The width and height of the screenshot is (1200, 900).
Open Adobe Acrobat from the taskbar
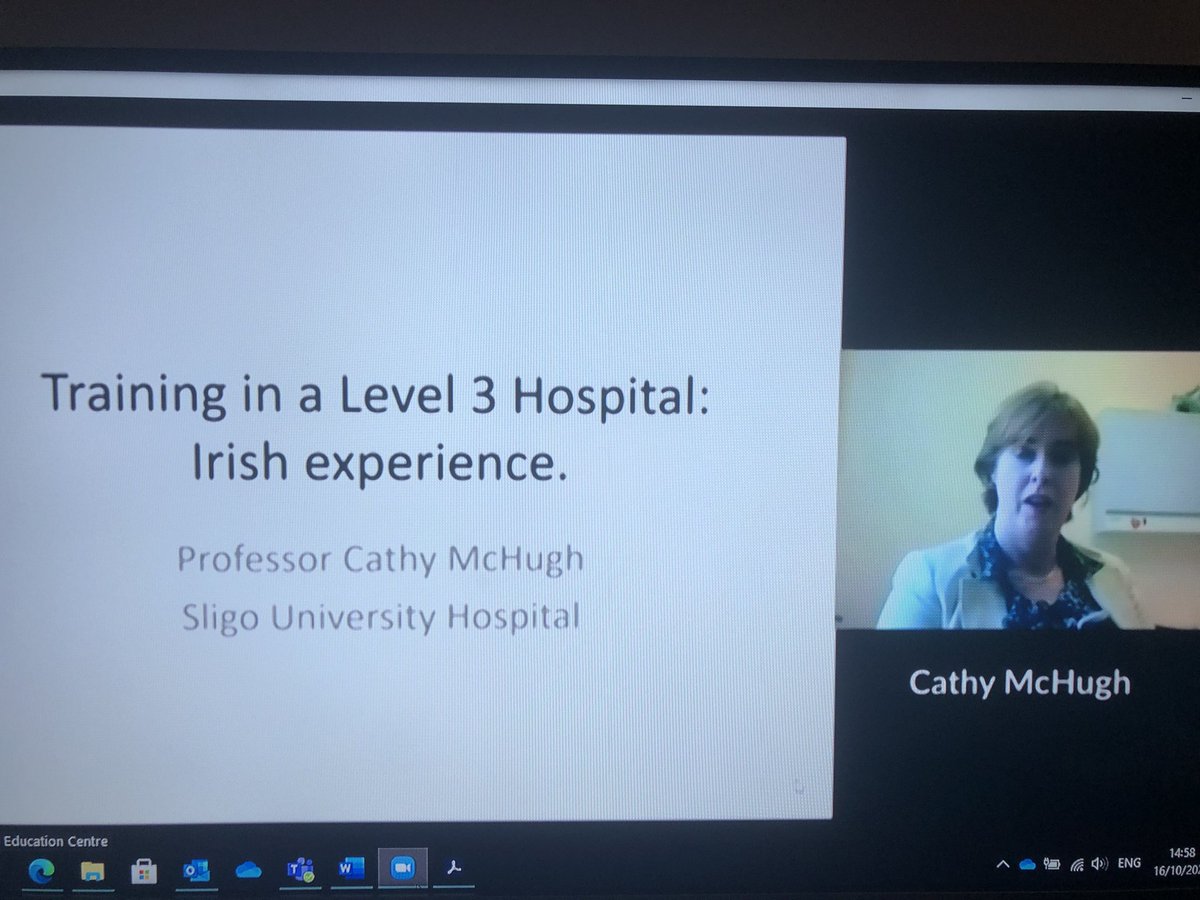[453, 869]
